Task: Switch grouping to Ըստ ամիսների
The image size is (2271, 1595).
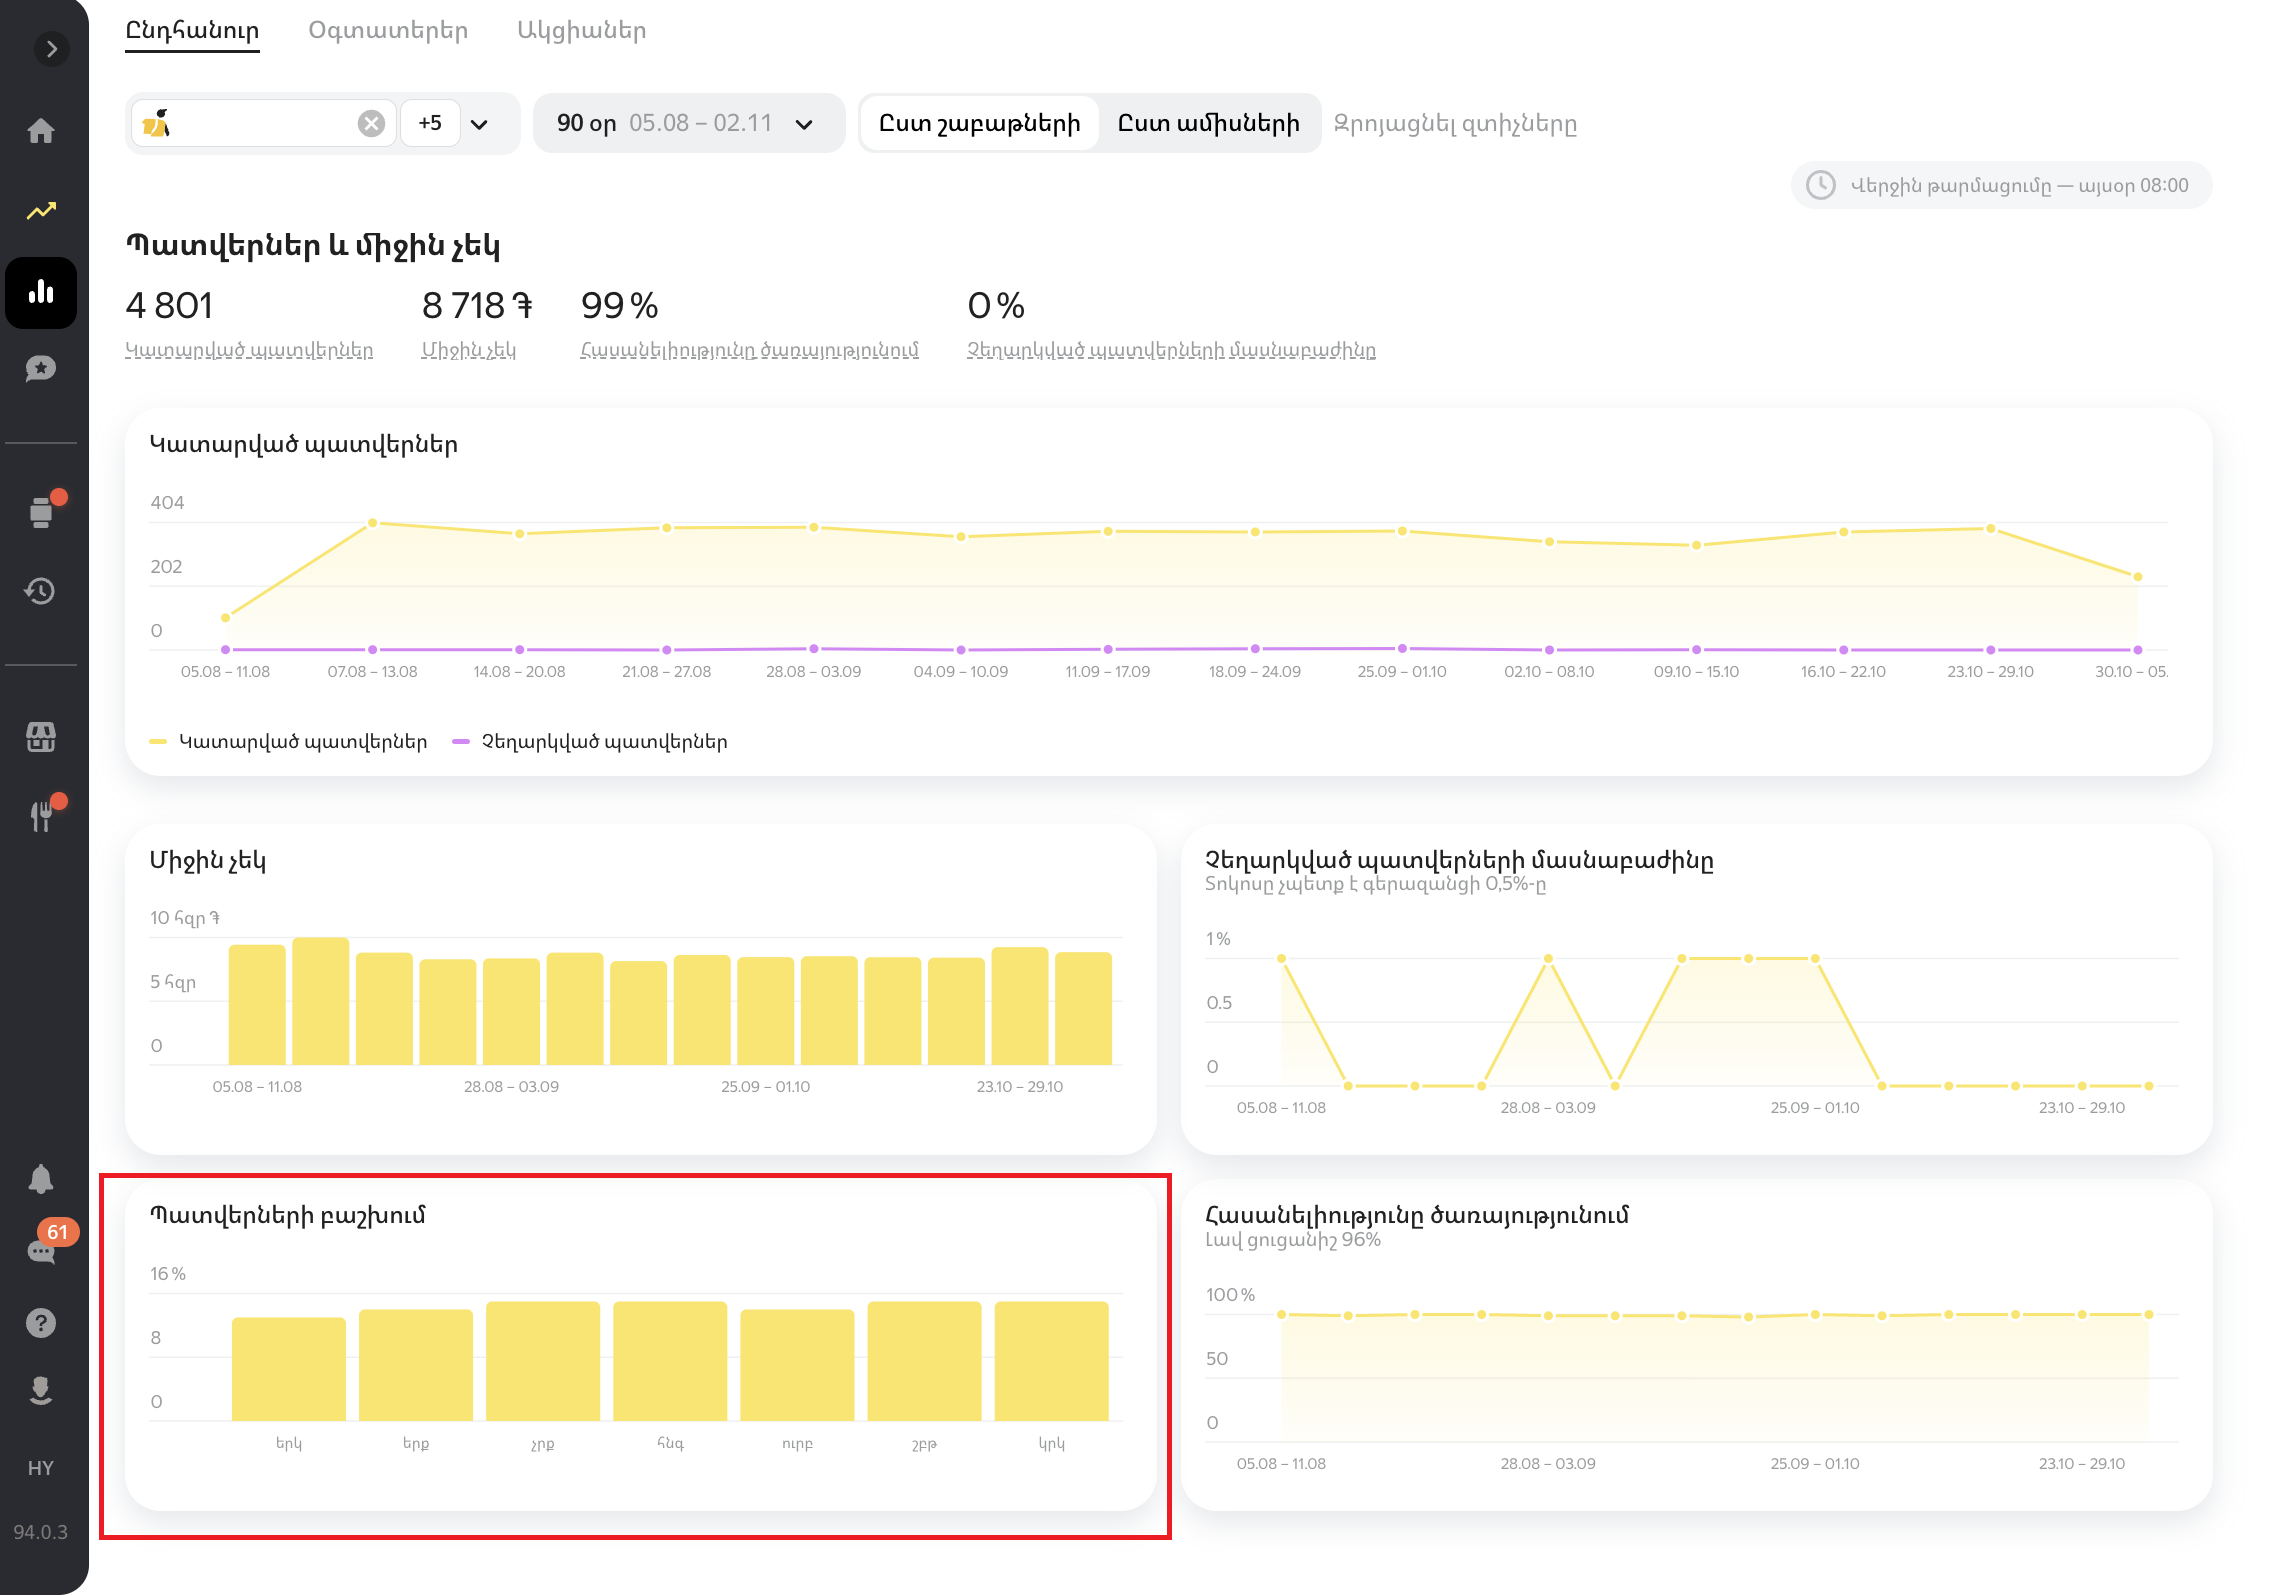Action: (x=1208, y=123)
